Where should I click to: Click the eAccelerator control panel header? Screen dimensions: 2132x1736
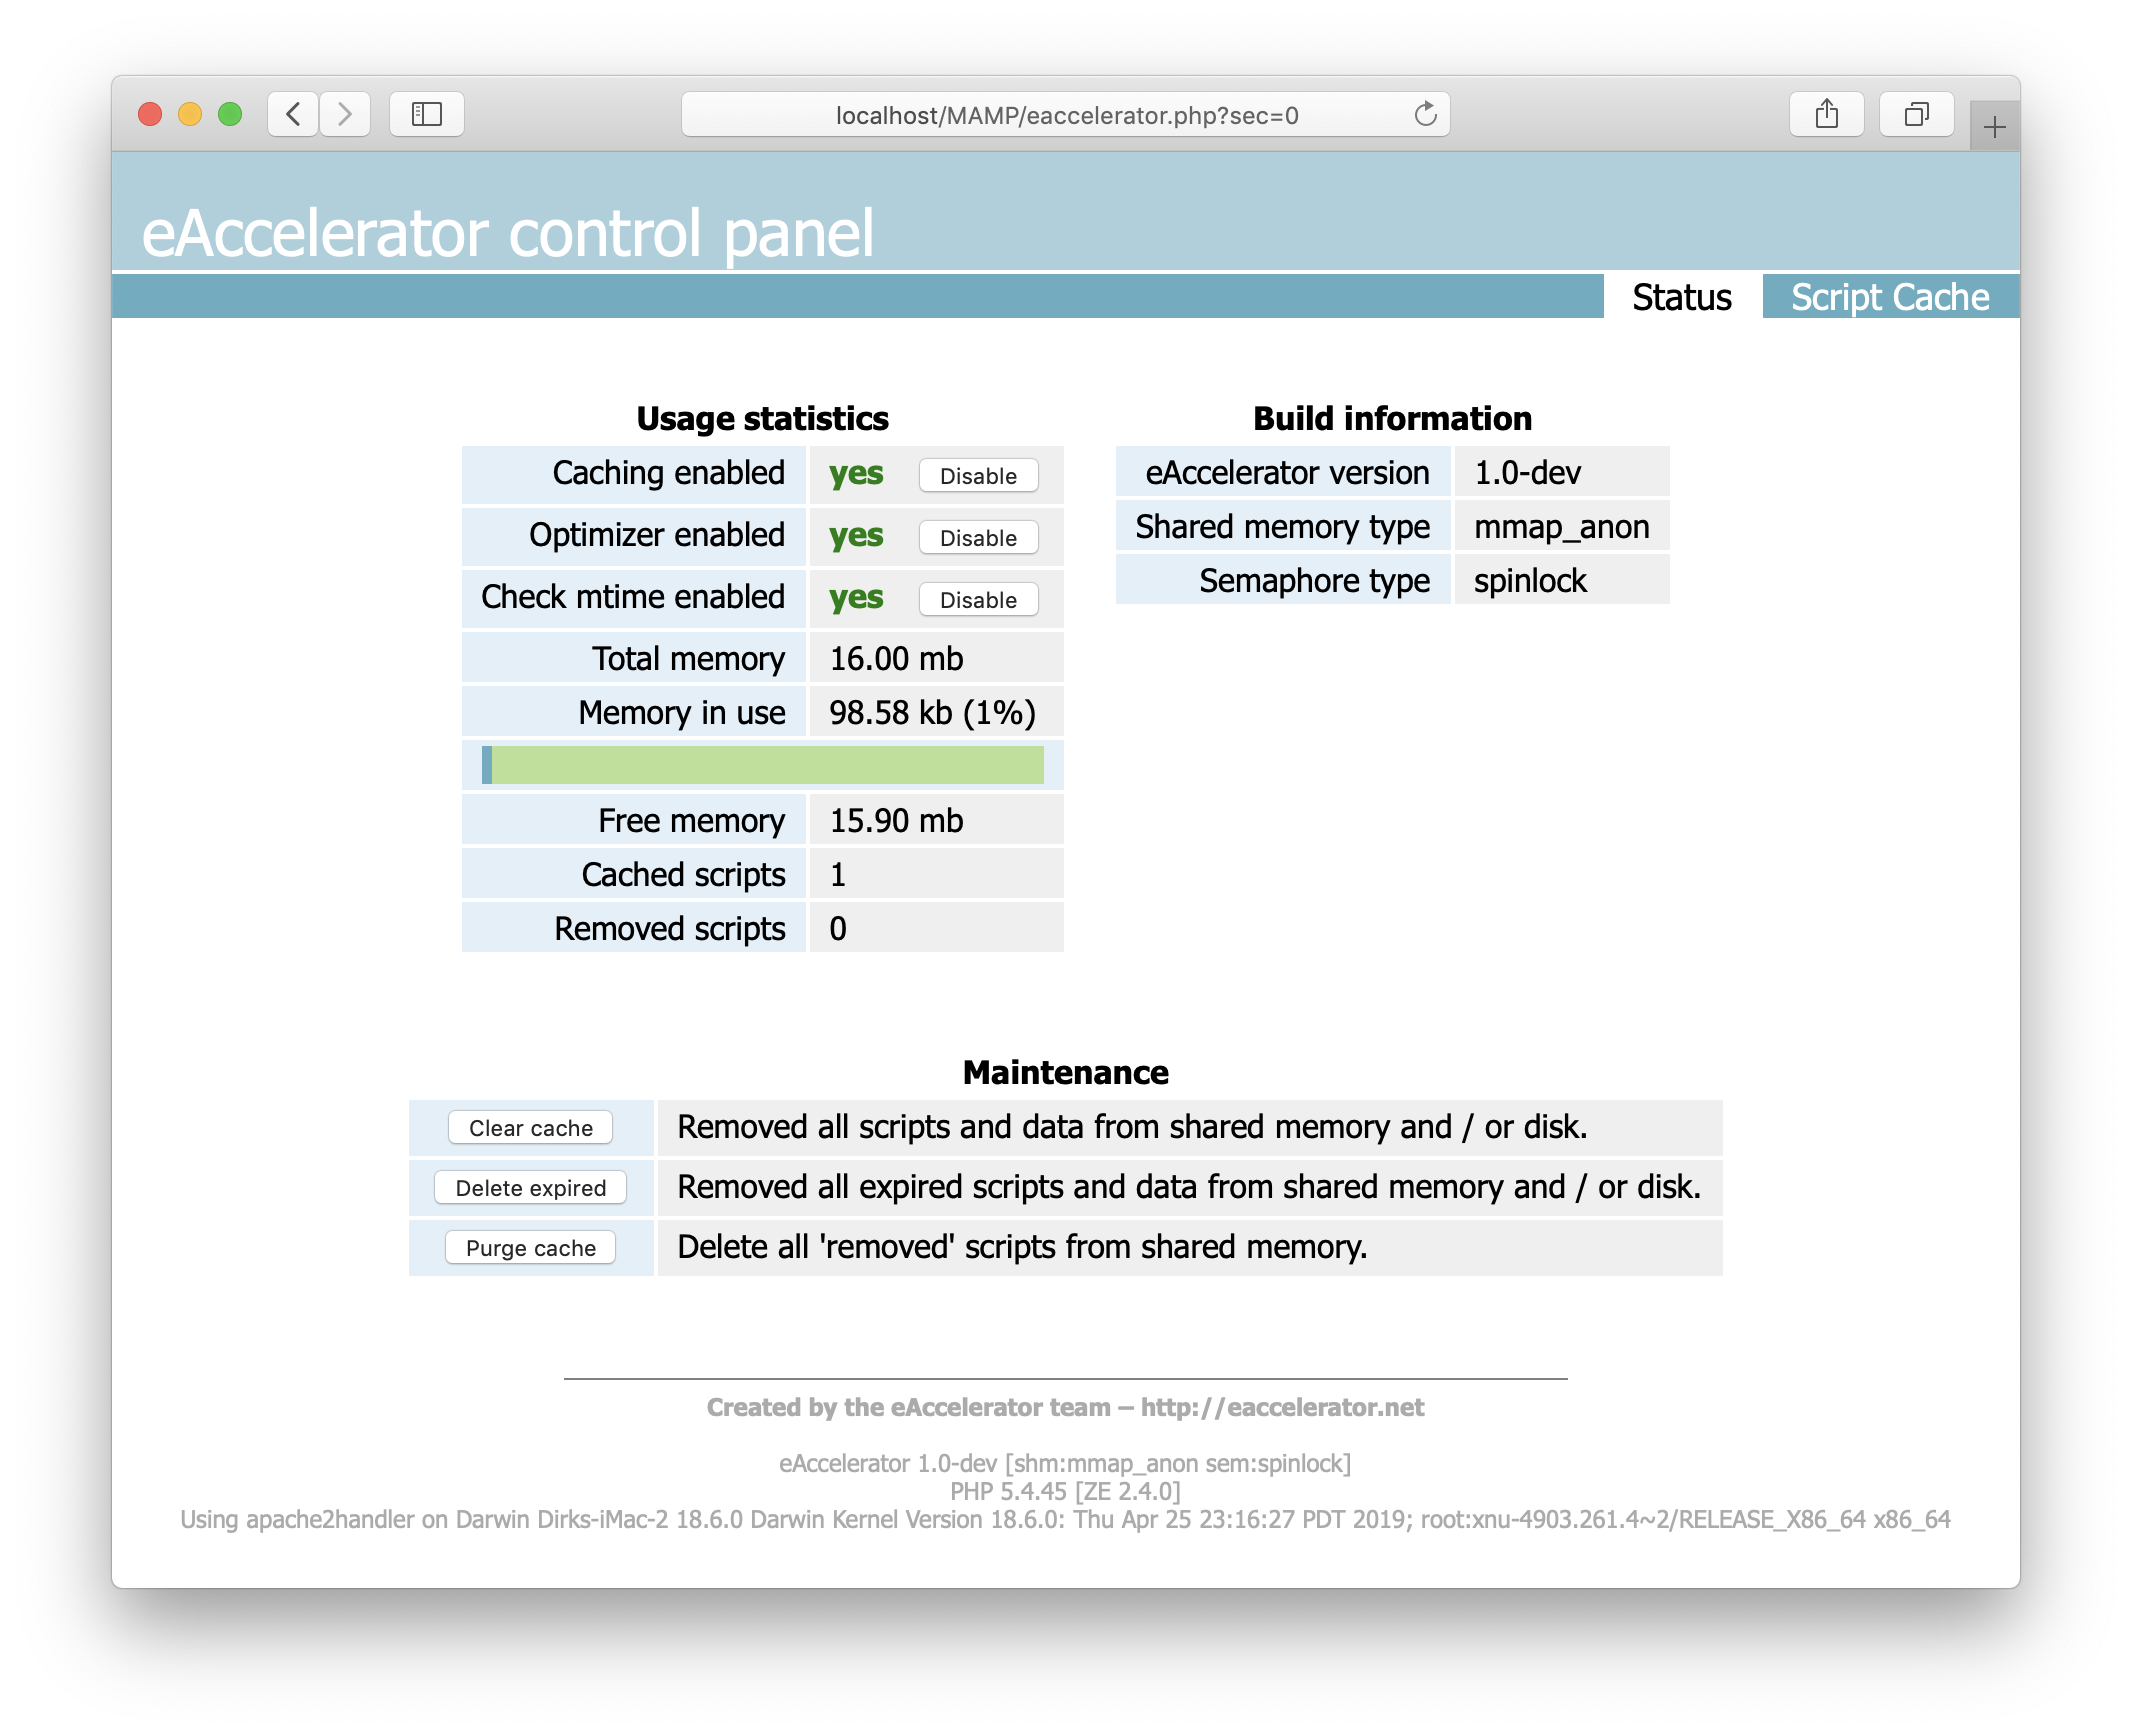tap(509, 233)
